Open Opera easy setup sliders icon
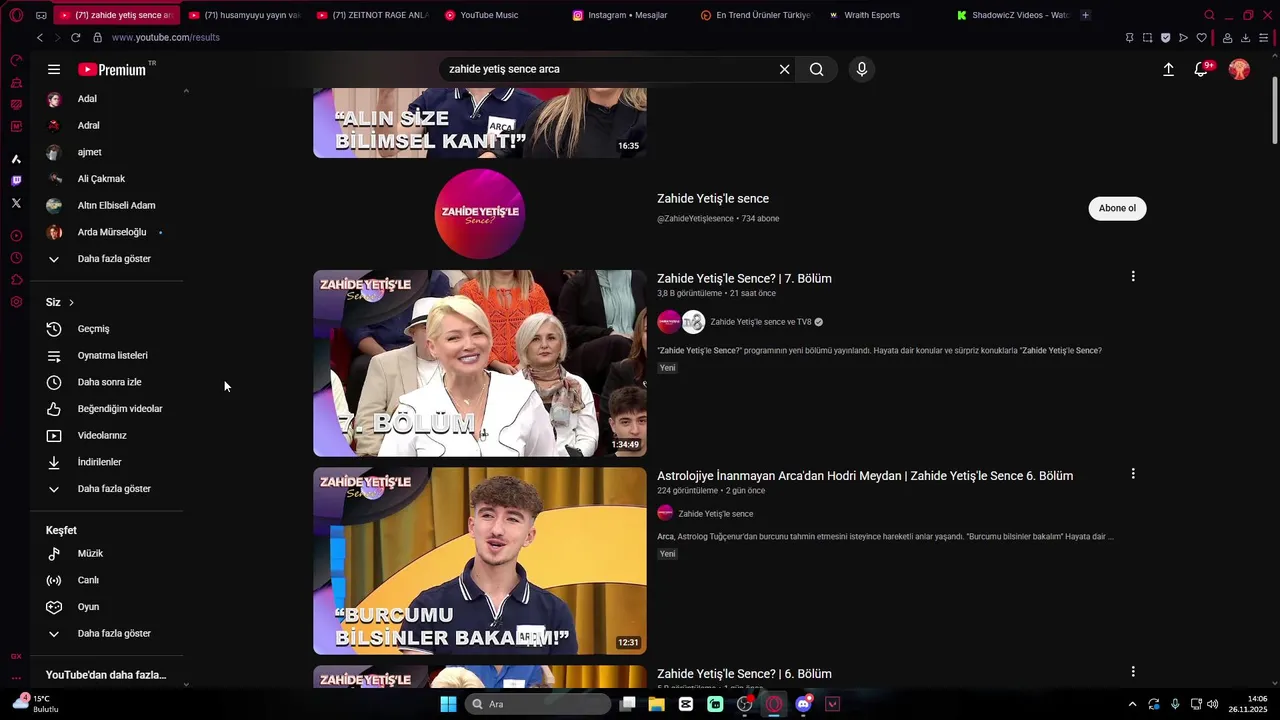Viewport: 1280px width, 720px height. point(1264,38)
